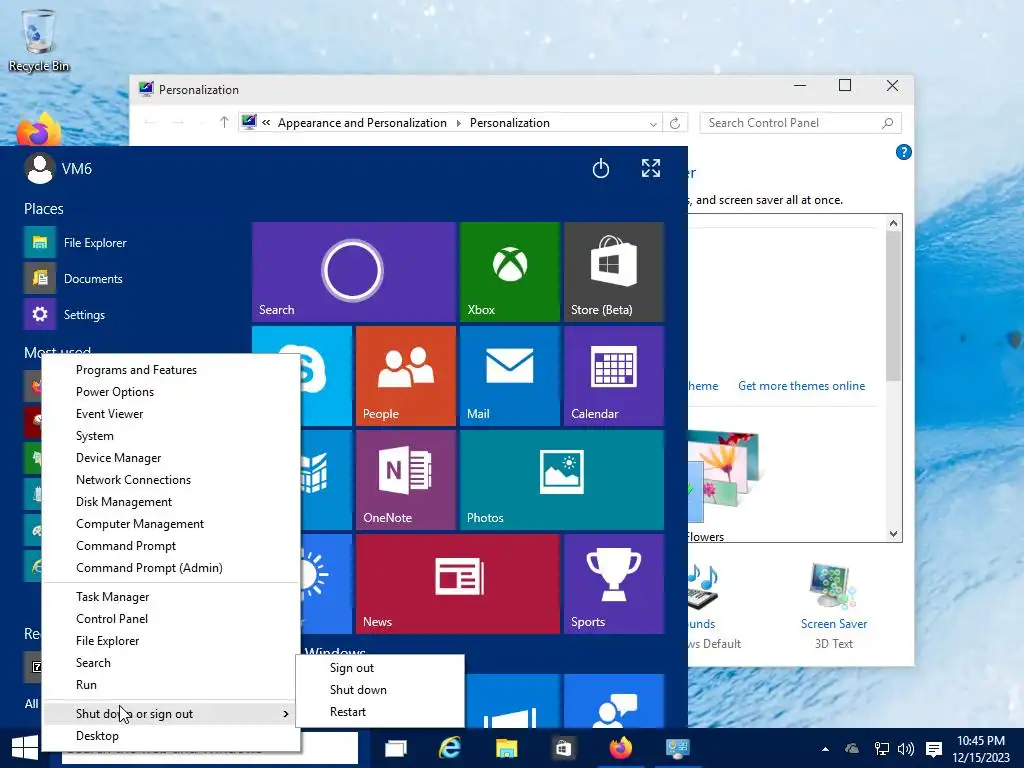Open the Xbox tile
Viewport: 1024px width, 768px height.
[510, 272]
